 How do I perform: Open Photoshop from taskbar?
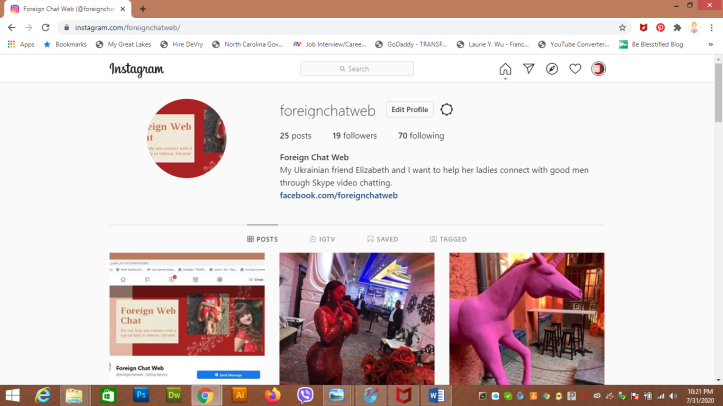pos(141,395)
